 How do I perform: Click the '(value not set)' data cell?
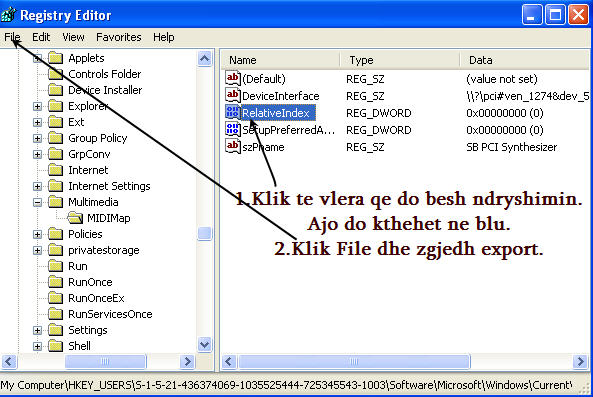[x=501, y=79]
